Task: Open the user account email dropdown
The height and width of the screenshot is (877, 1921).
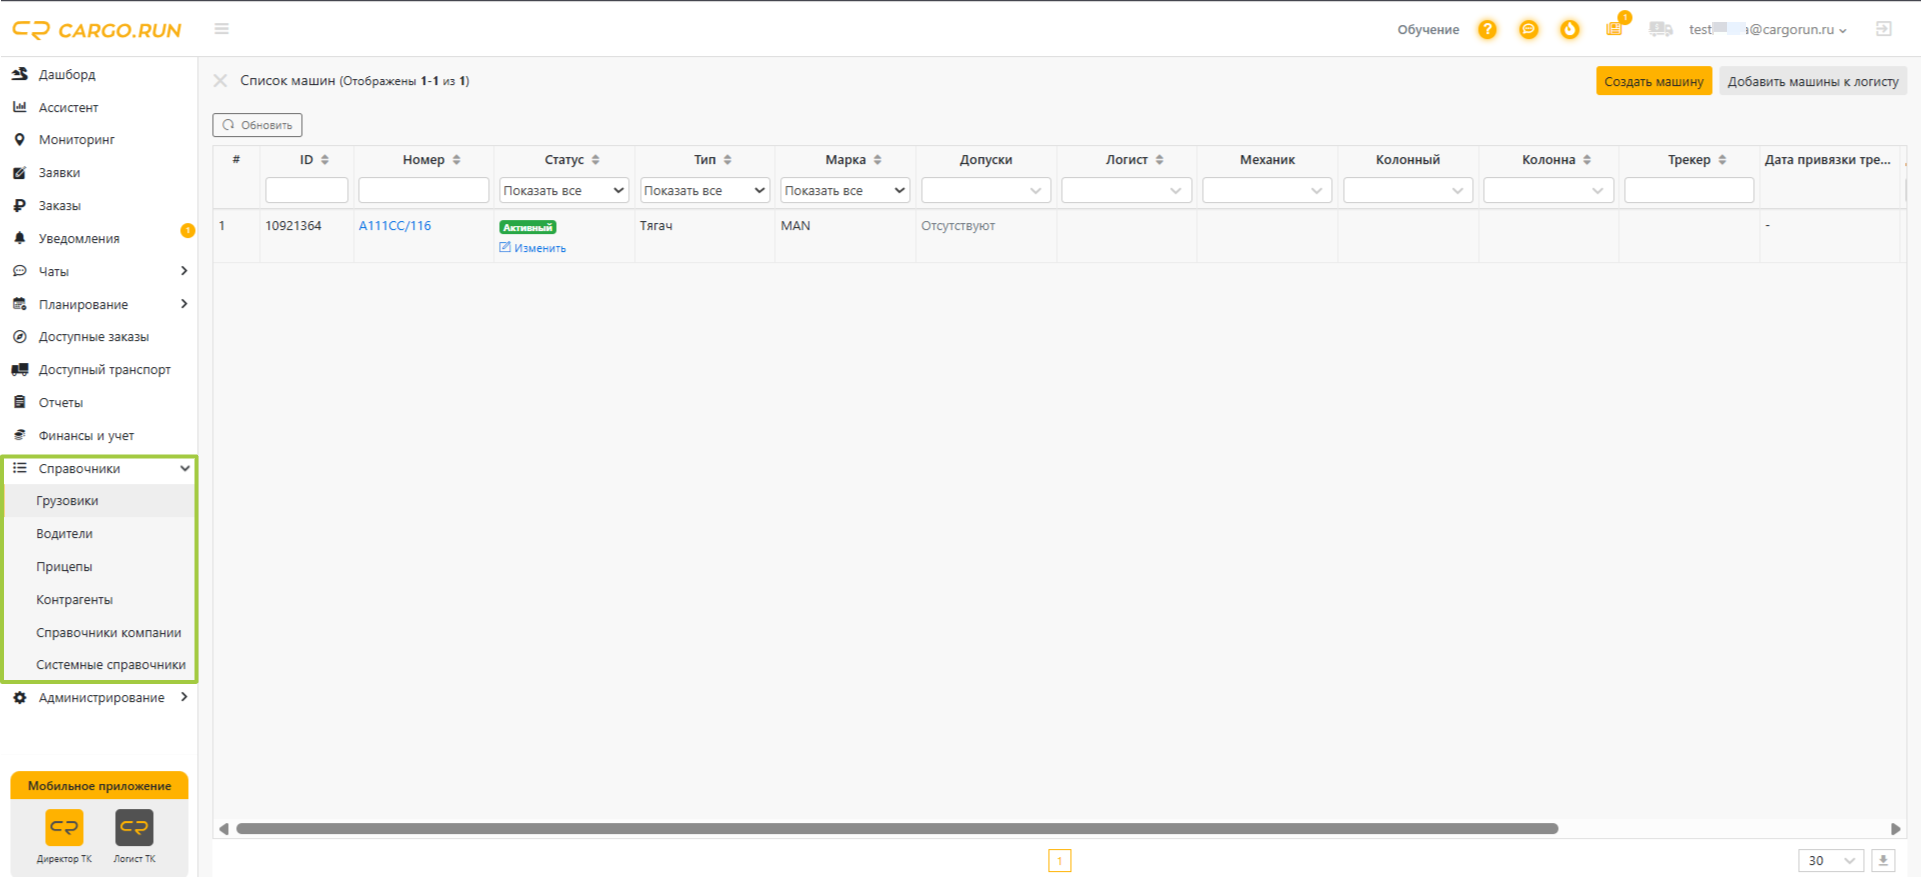Action: pos(1768,29)
